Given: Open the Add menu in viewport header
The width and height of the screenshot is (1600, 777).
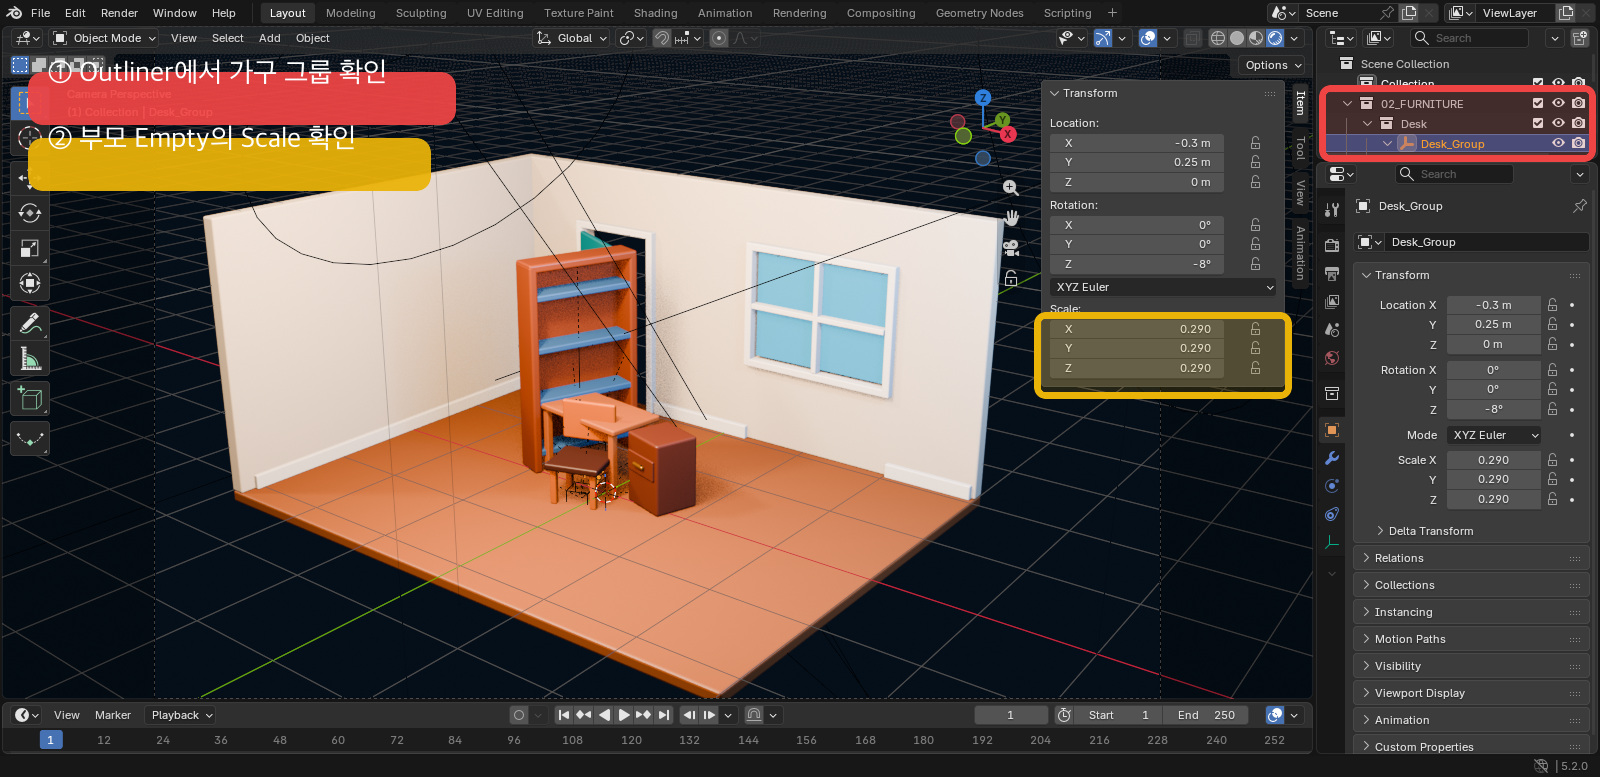Looking at the screenshot, I should 269,38.
